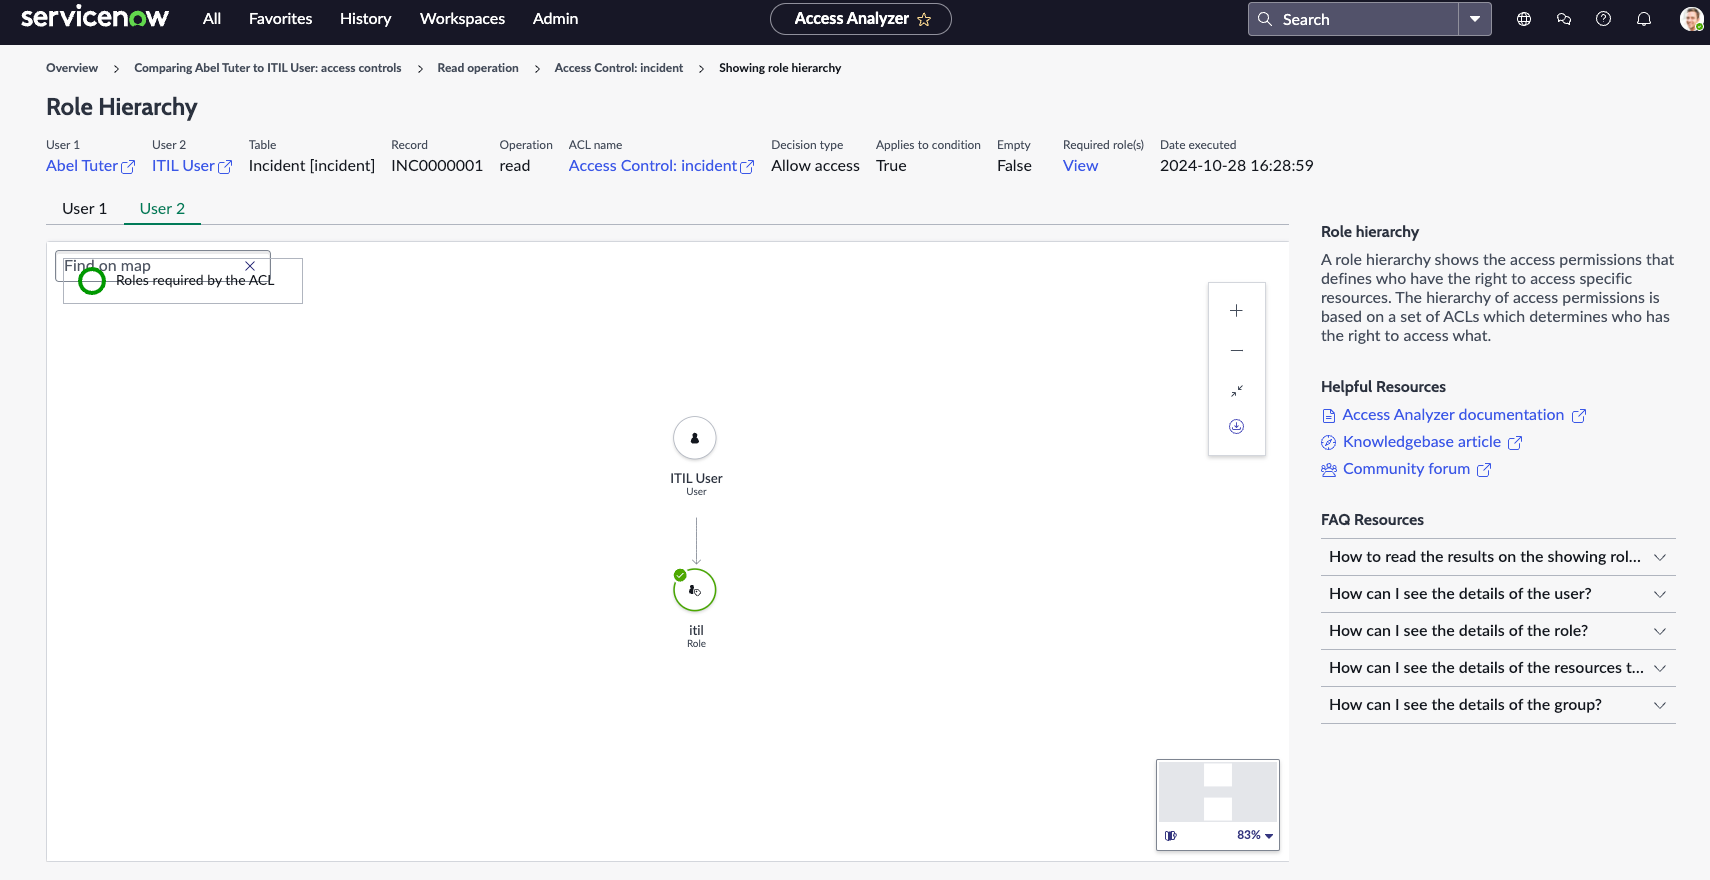Go to Access Control: incident breadcrumb

(x=619, y=68)
